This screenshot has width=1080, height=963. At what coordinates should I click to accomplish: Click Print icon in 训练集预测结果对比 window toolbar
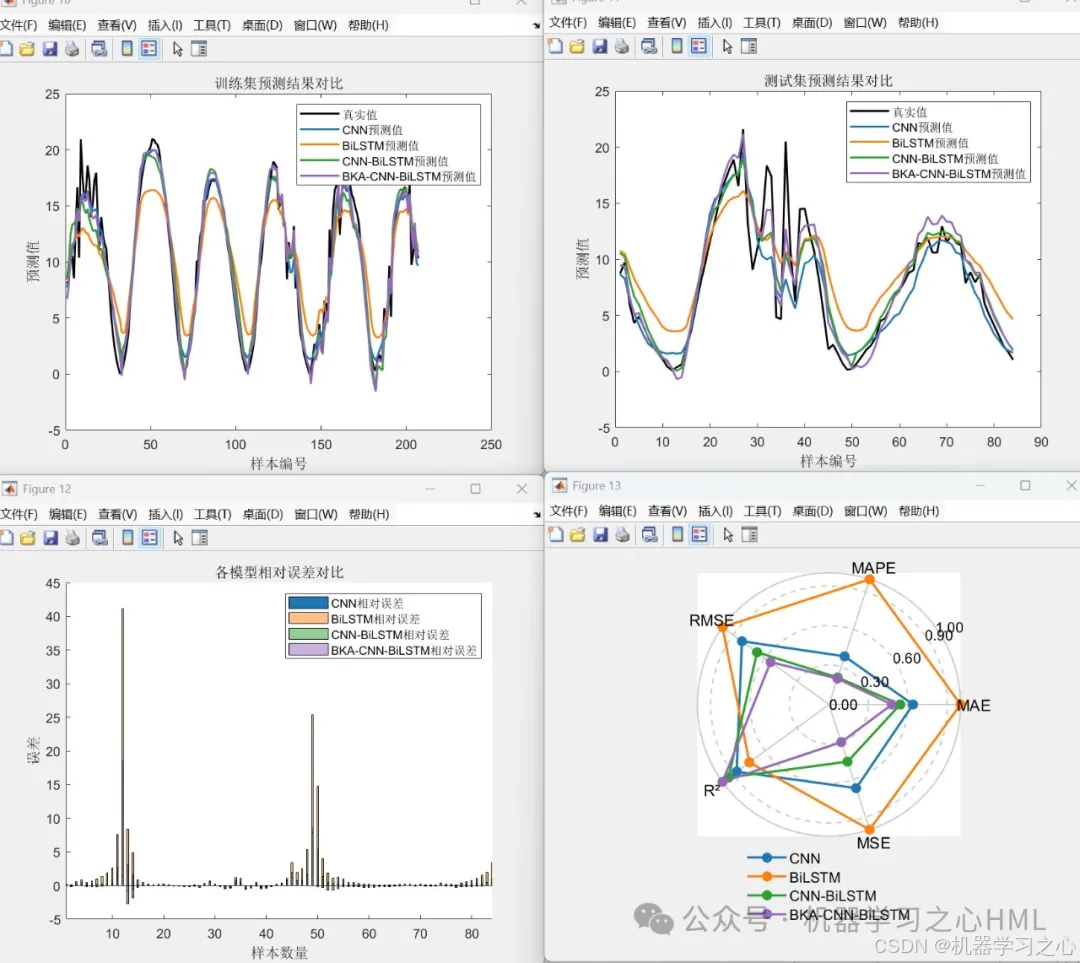(72, 48)
